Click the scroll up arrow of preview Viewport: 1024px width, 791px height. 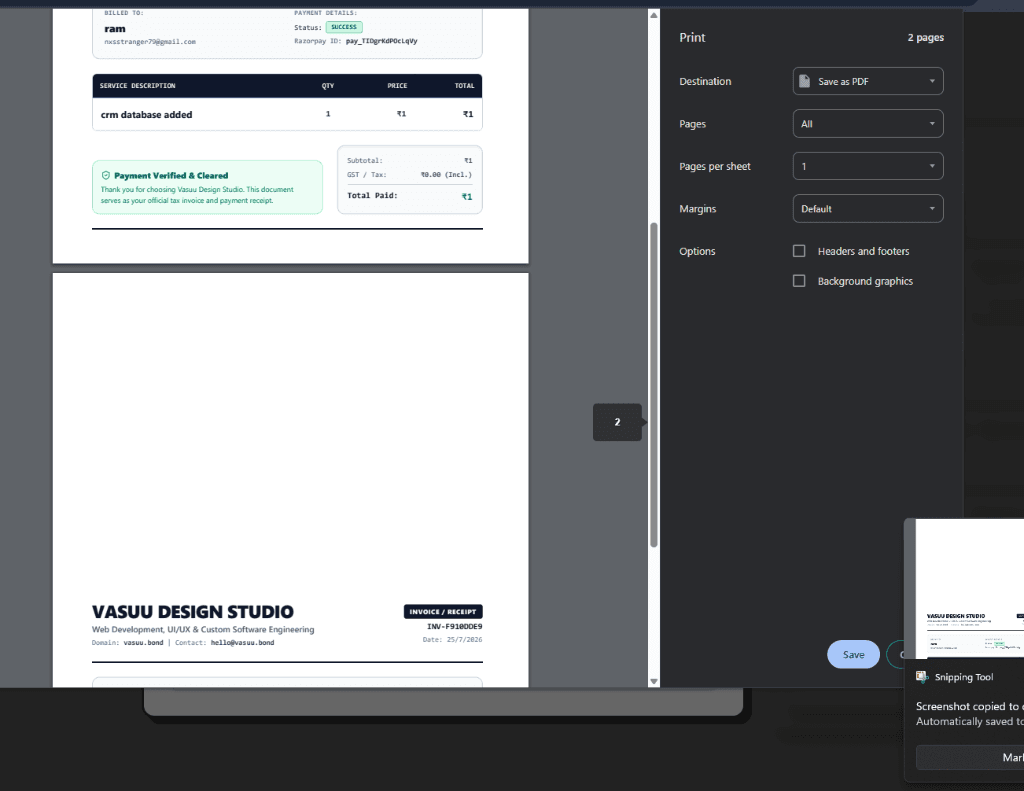coord(654,14)
